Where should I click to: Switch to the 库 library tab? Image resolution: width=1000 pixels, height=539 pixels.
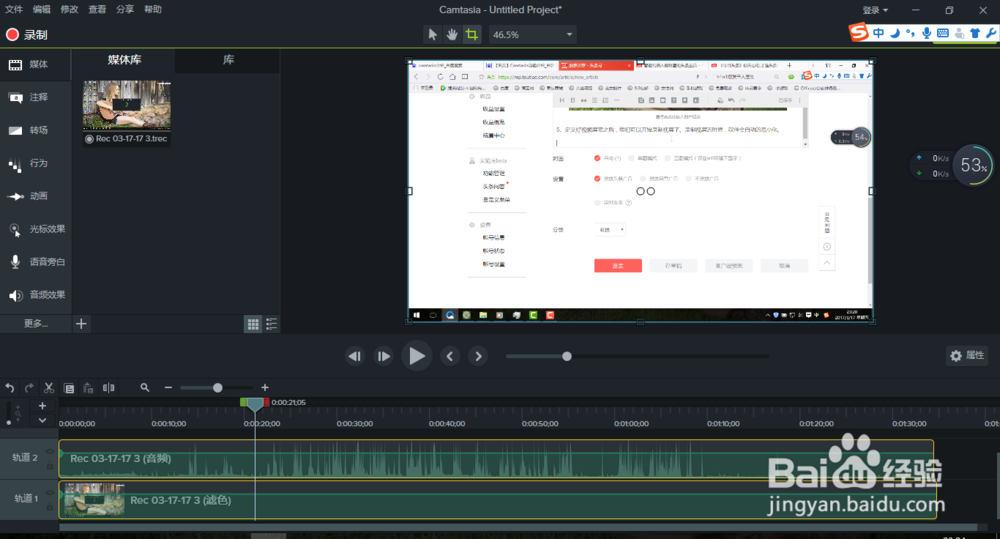pos(228,60)
